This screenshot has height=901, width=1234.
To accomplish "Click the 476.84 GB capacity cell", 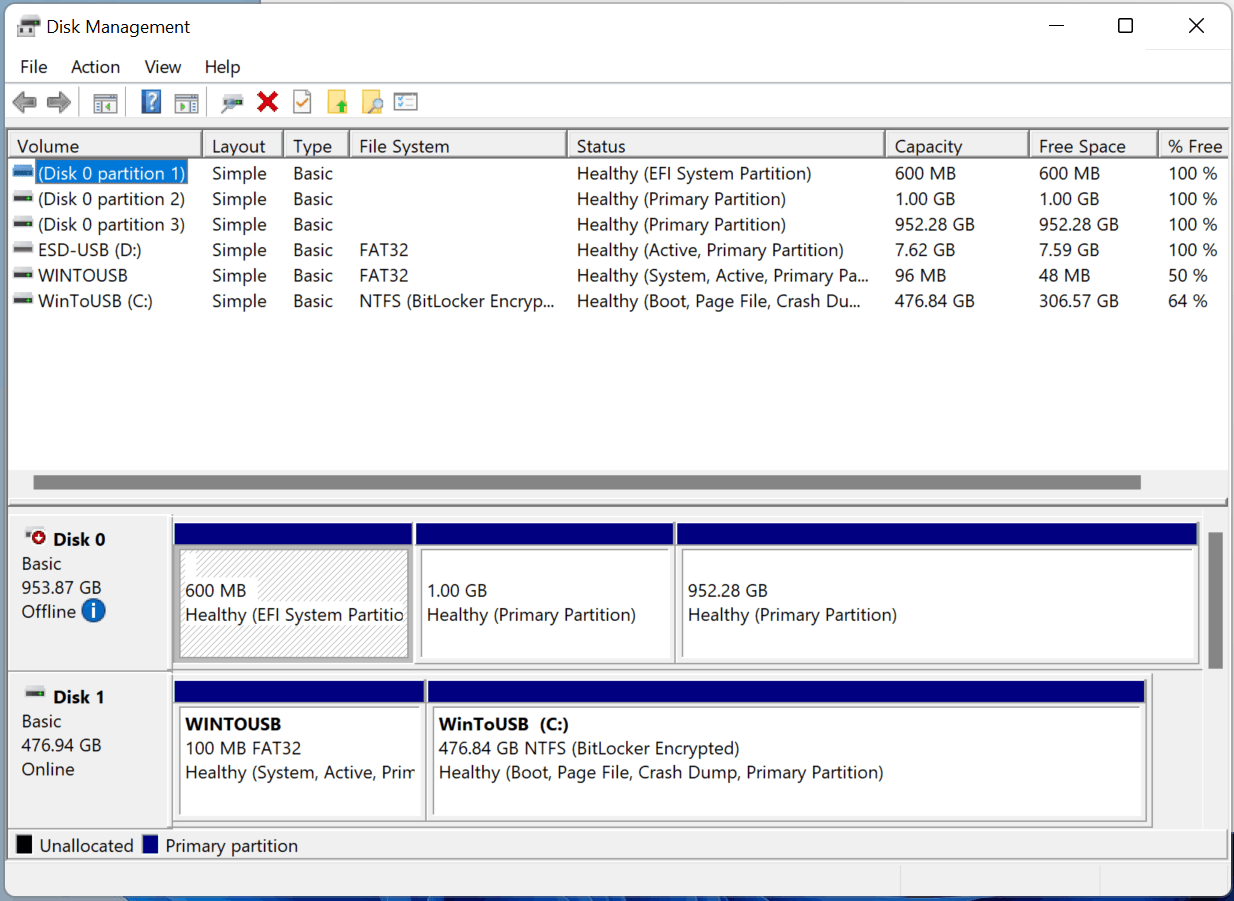I will click(934, 301).
